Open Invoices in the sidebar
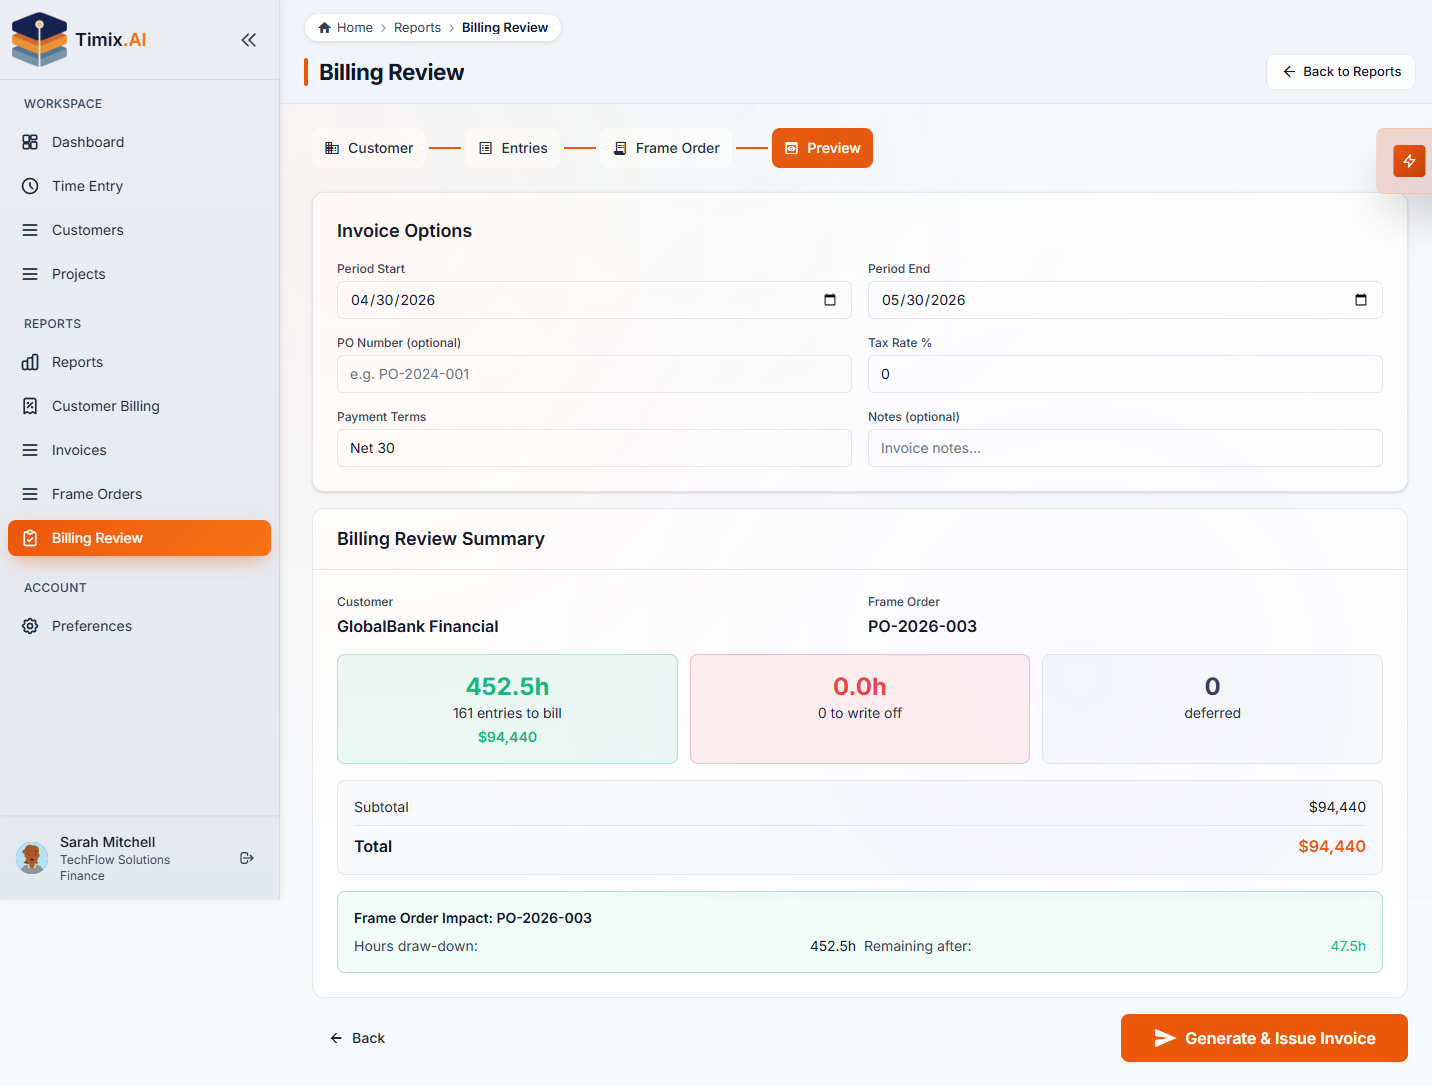1432x1086 pixels. point(139,450)
